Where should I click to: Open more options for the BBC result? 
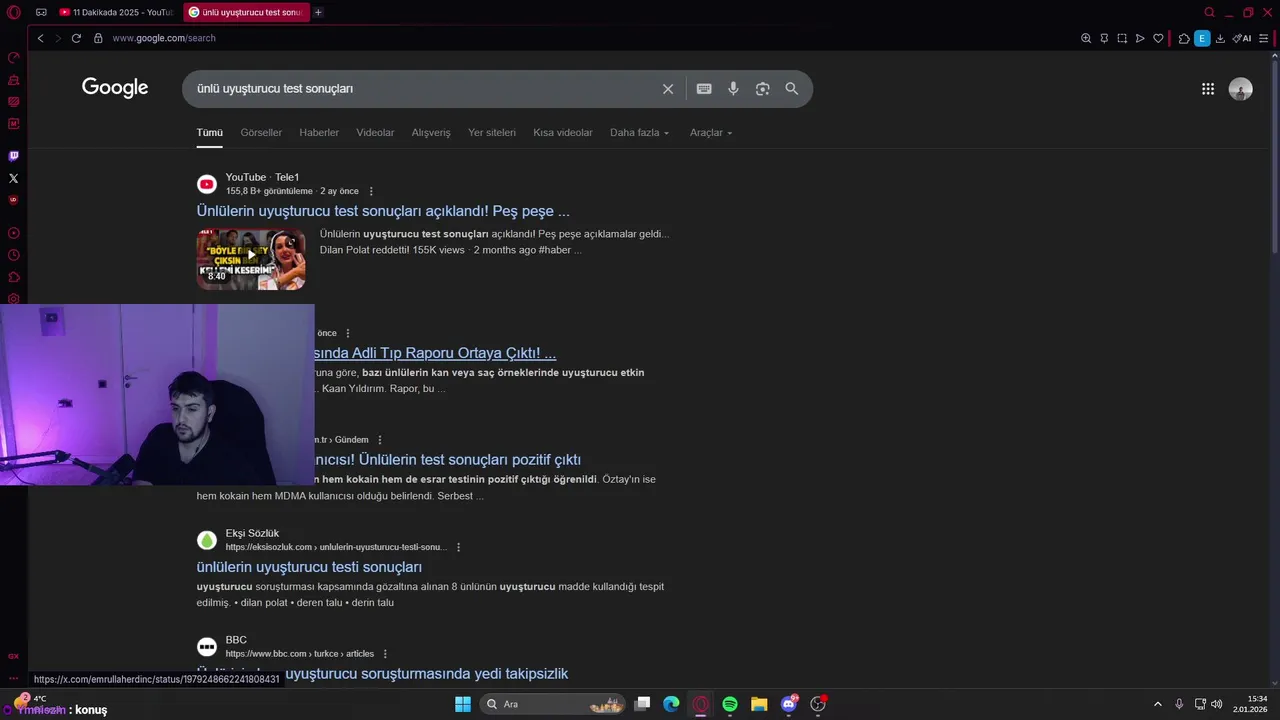384,654
